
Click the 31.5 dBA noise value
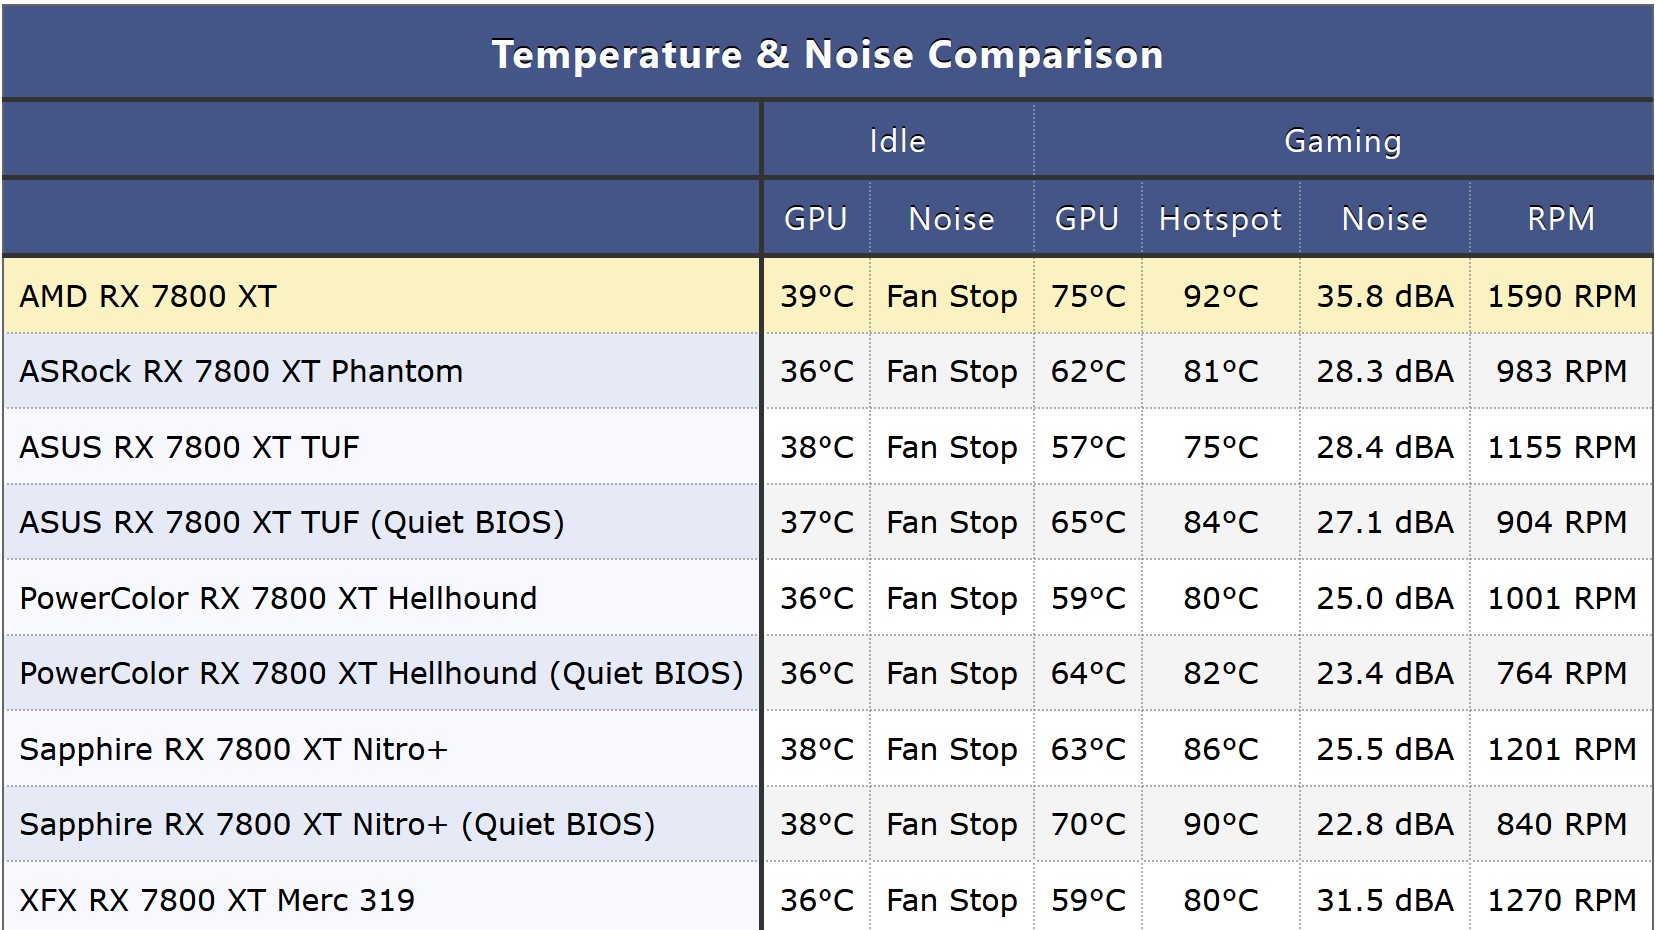tap(1384, 899)
